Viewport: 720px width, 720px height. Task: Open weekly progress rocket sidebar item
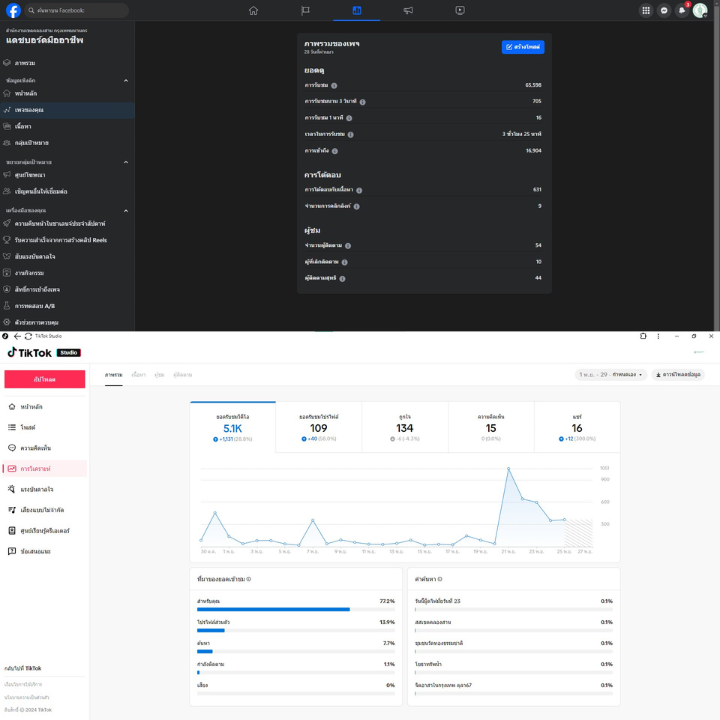(x=68, y=224)
